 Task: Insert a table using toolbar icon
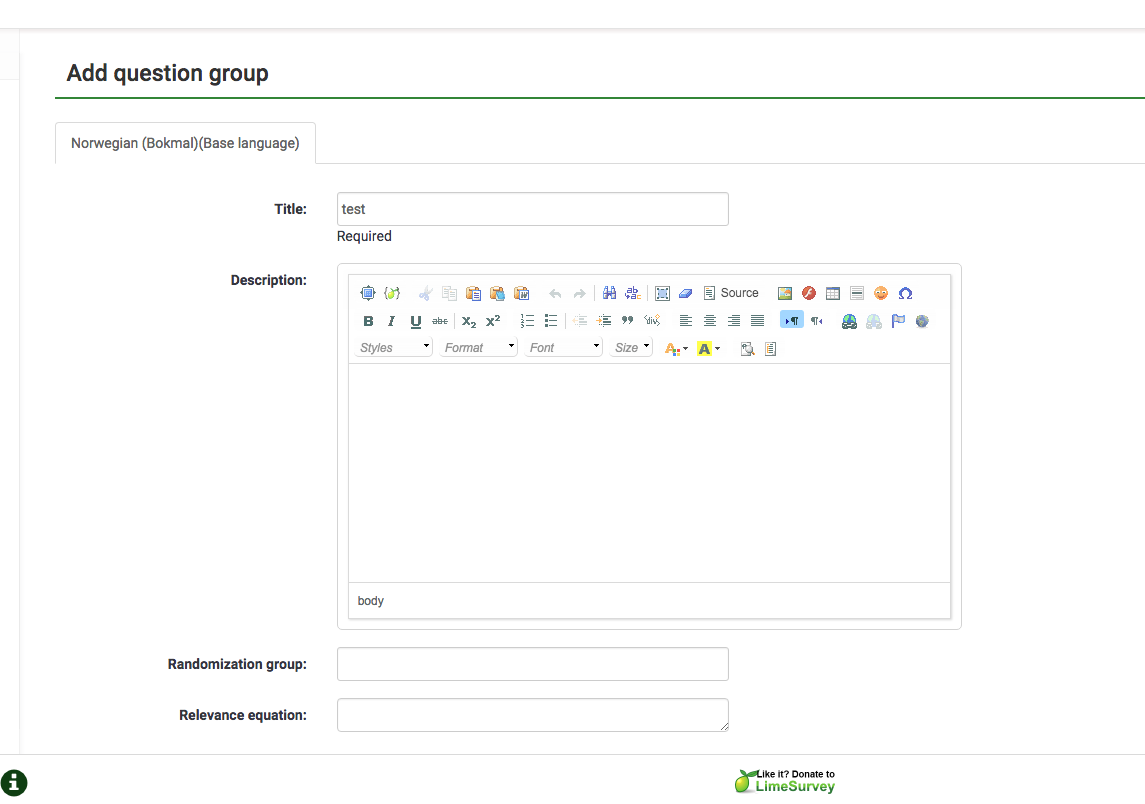point(833,294)
